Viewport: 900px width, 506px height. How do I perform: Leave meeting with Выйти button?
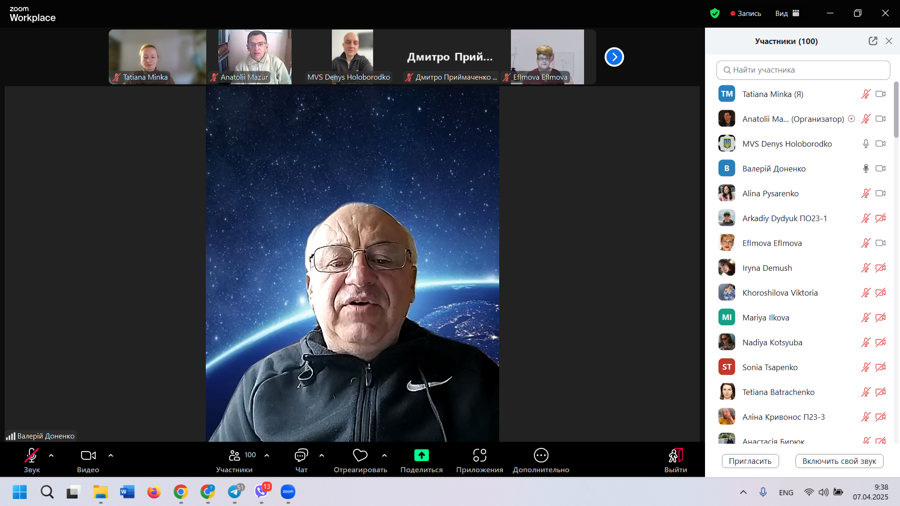point(676,460)
